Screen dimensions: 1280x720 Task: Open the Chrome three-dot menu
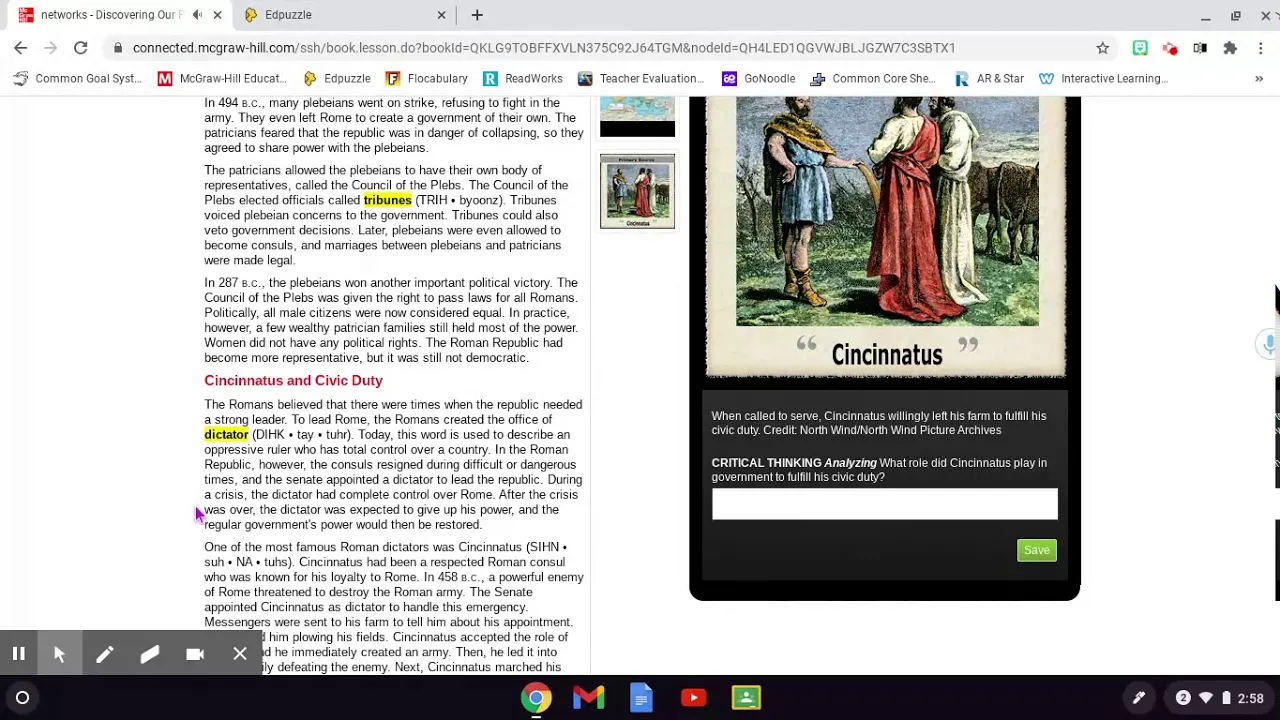coord(1261,48)
